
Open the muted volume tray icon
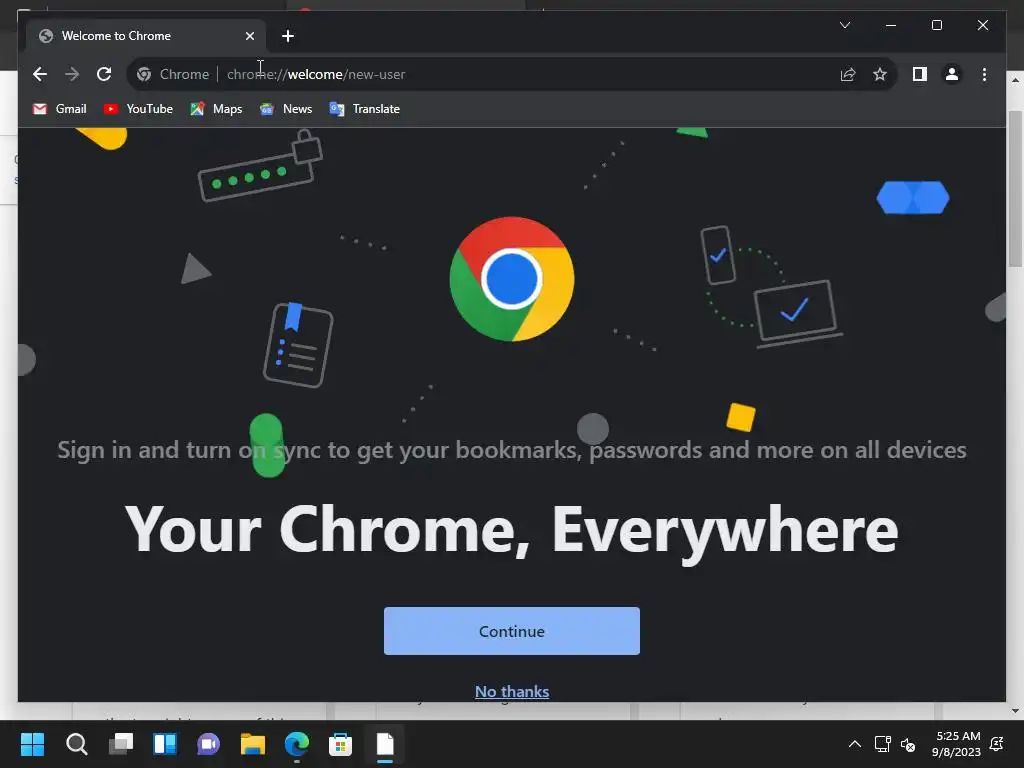[908, 744]
